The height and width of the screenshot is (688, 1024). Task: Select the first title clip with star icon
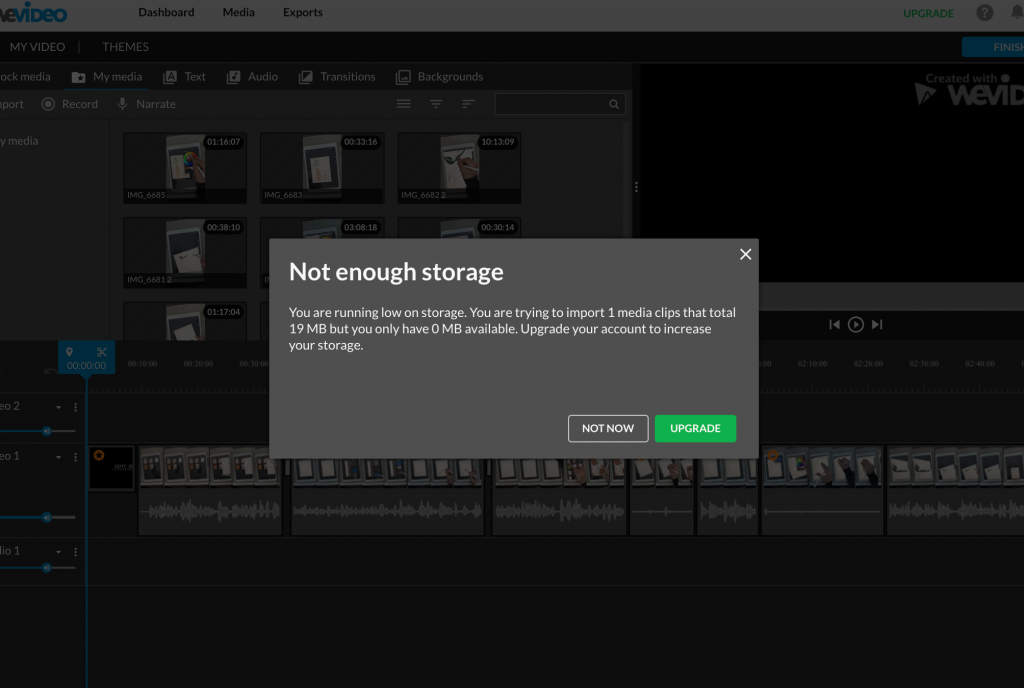[112, 468]
